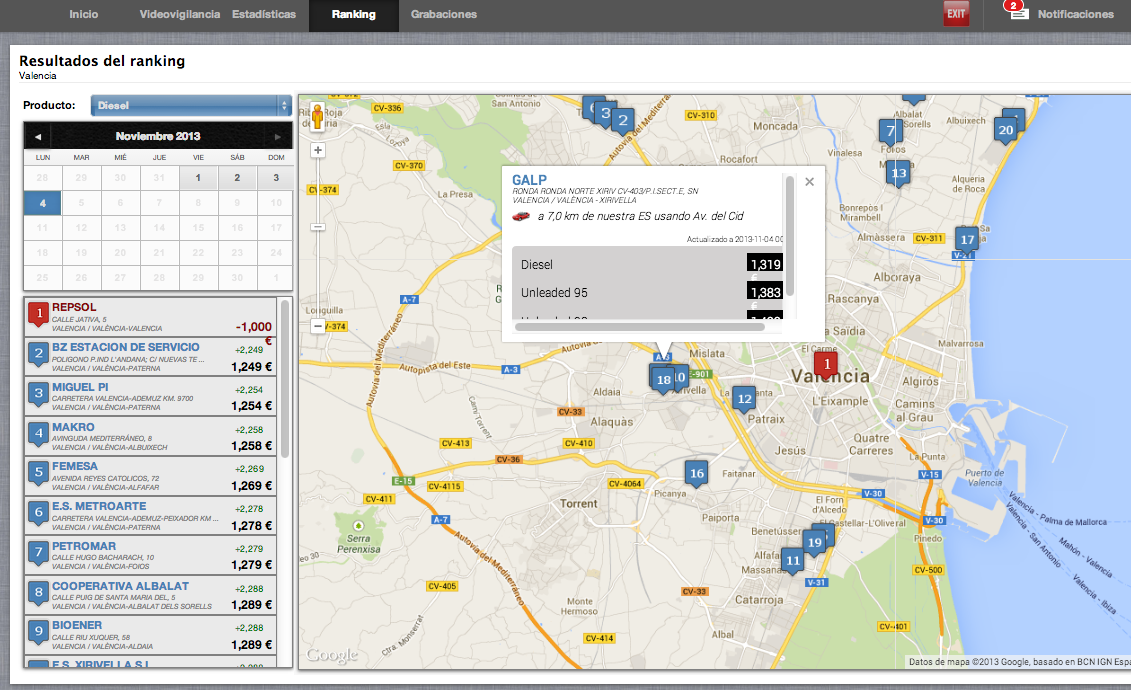This screenshot has width=1131, height=690.
Task: Click map marker 12 near Patraix
Action: tap(744, 399)
